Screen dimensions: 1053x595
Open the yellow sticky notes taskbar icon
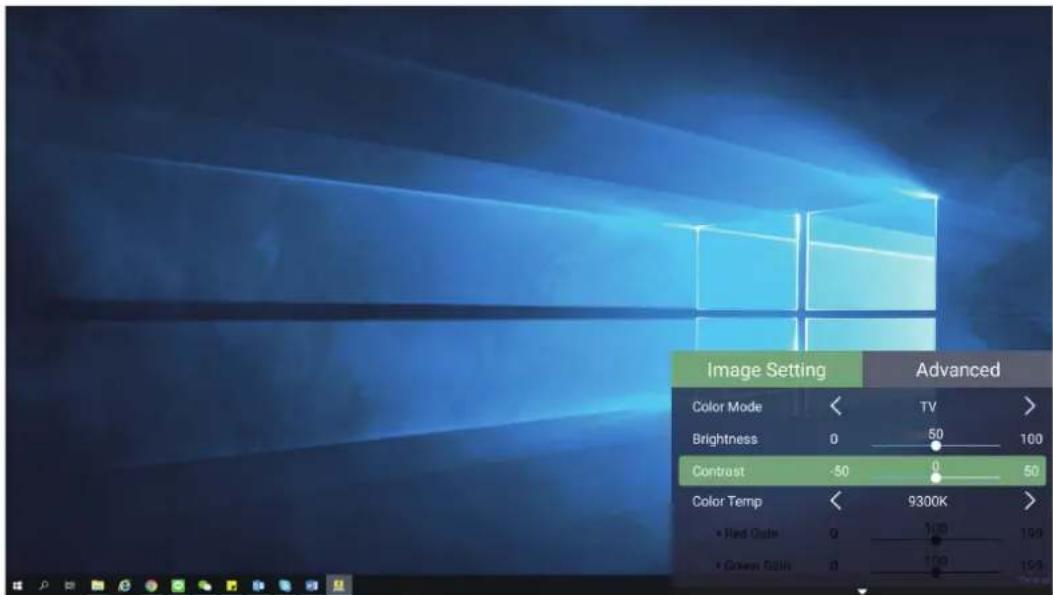click(x=232, y=586)
